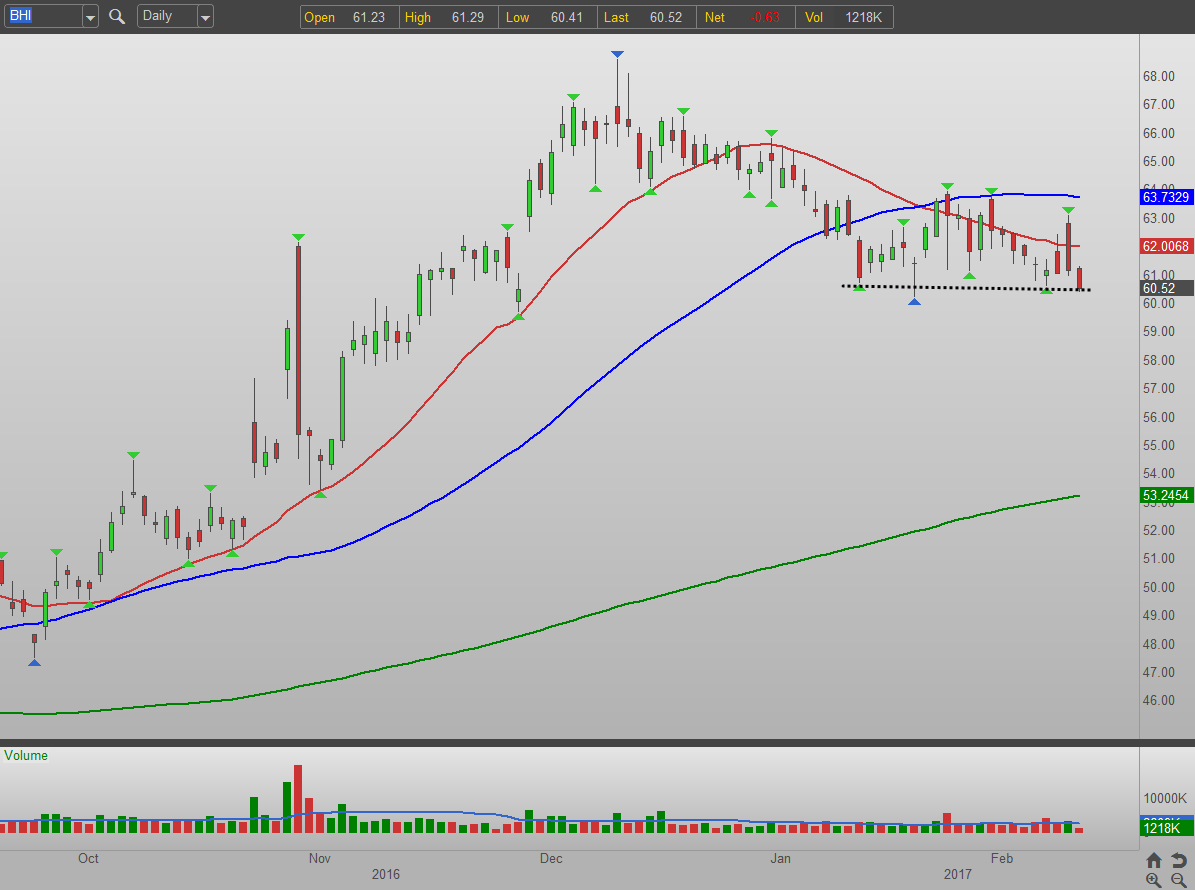
Task: Zoom out with the minus magnifier
Action: tap(1178, 880)
